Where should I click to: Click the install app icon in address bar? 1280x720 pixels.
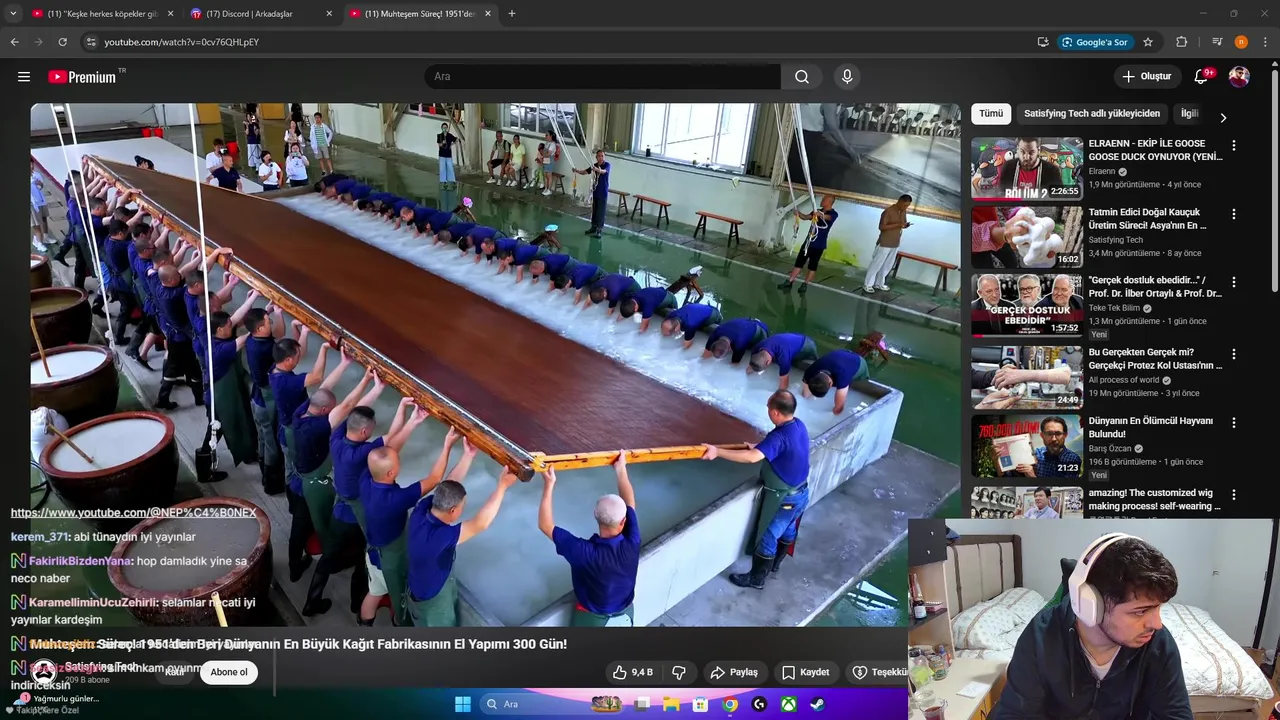(1043, 42)
